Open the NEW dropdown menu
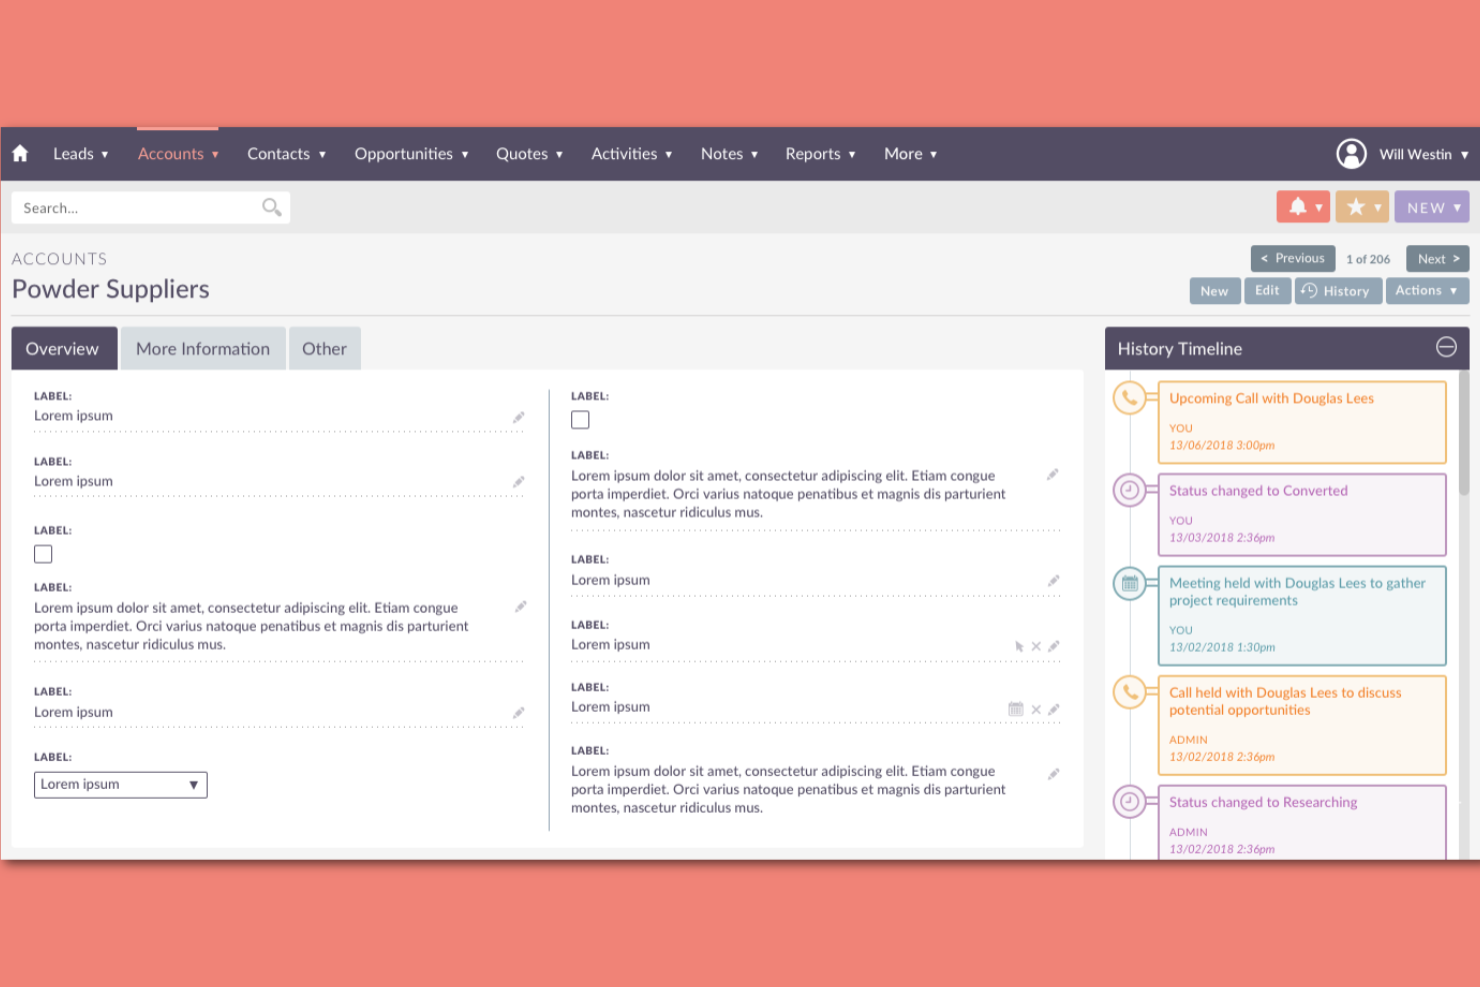 tap(1431, 206)
